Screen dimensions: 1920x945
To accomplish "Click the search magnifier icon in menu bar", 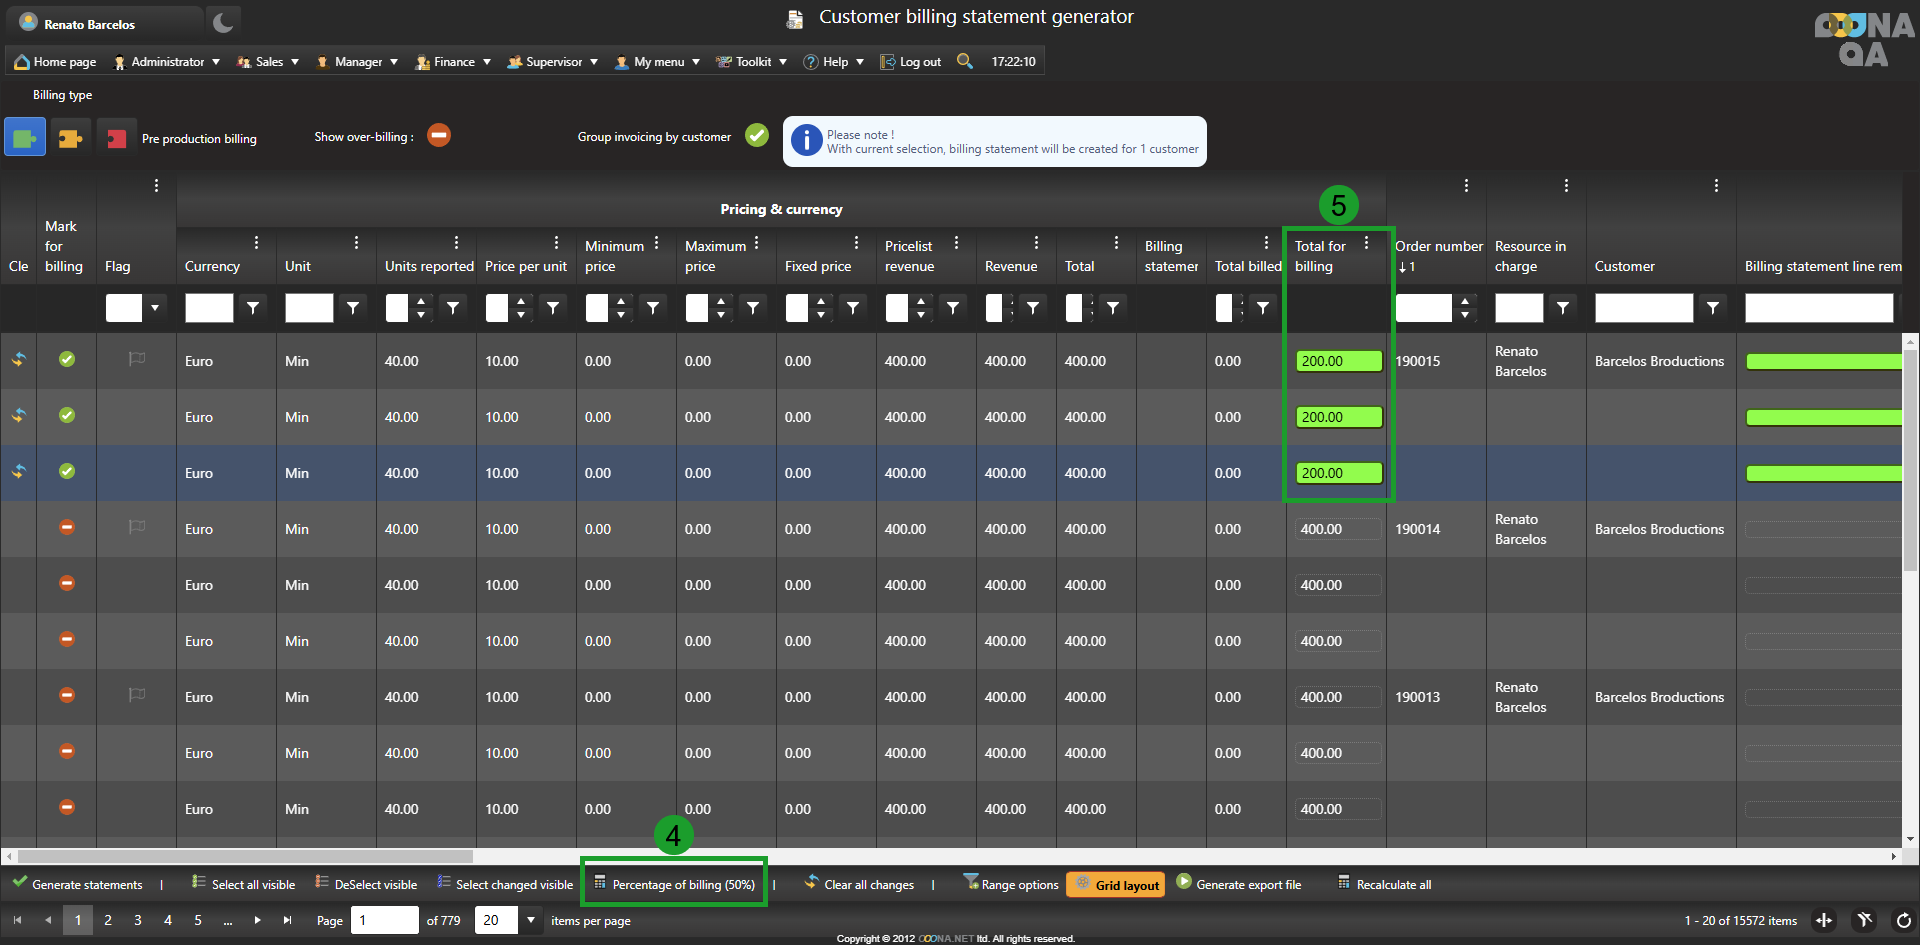I will [964, 61].
